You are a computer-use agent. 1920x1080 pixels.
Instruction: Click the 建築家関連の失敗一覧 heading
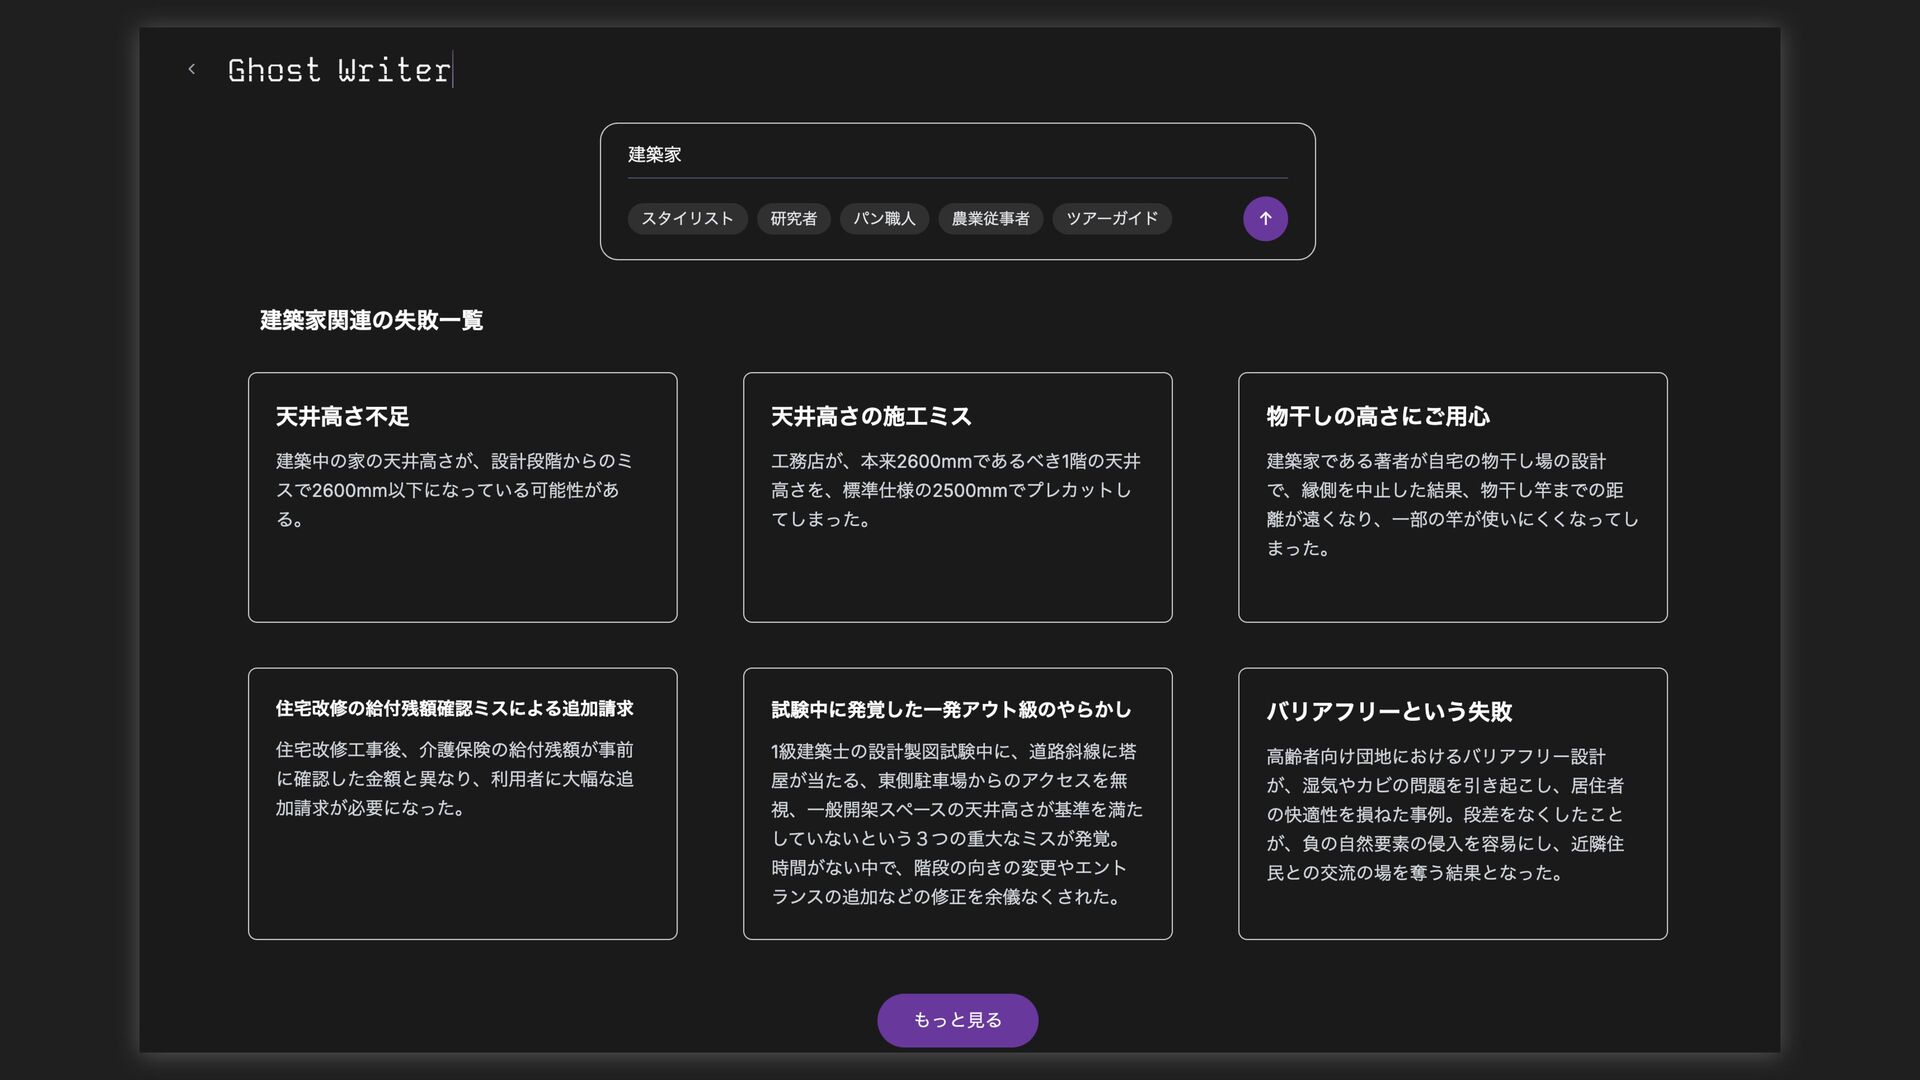coord(371,320)
